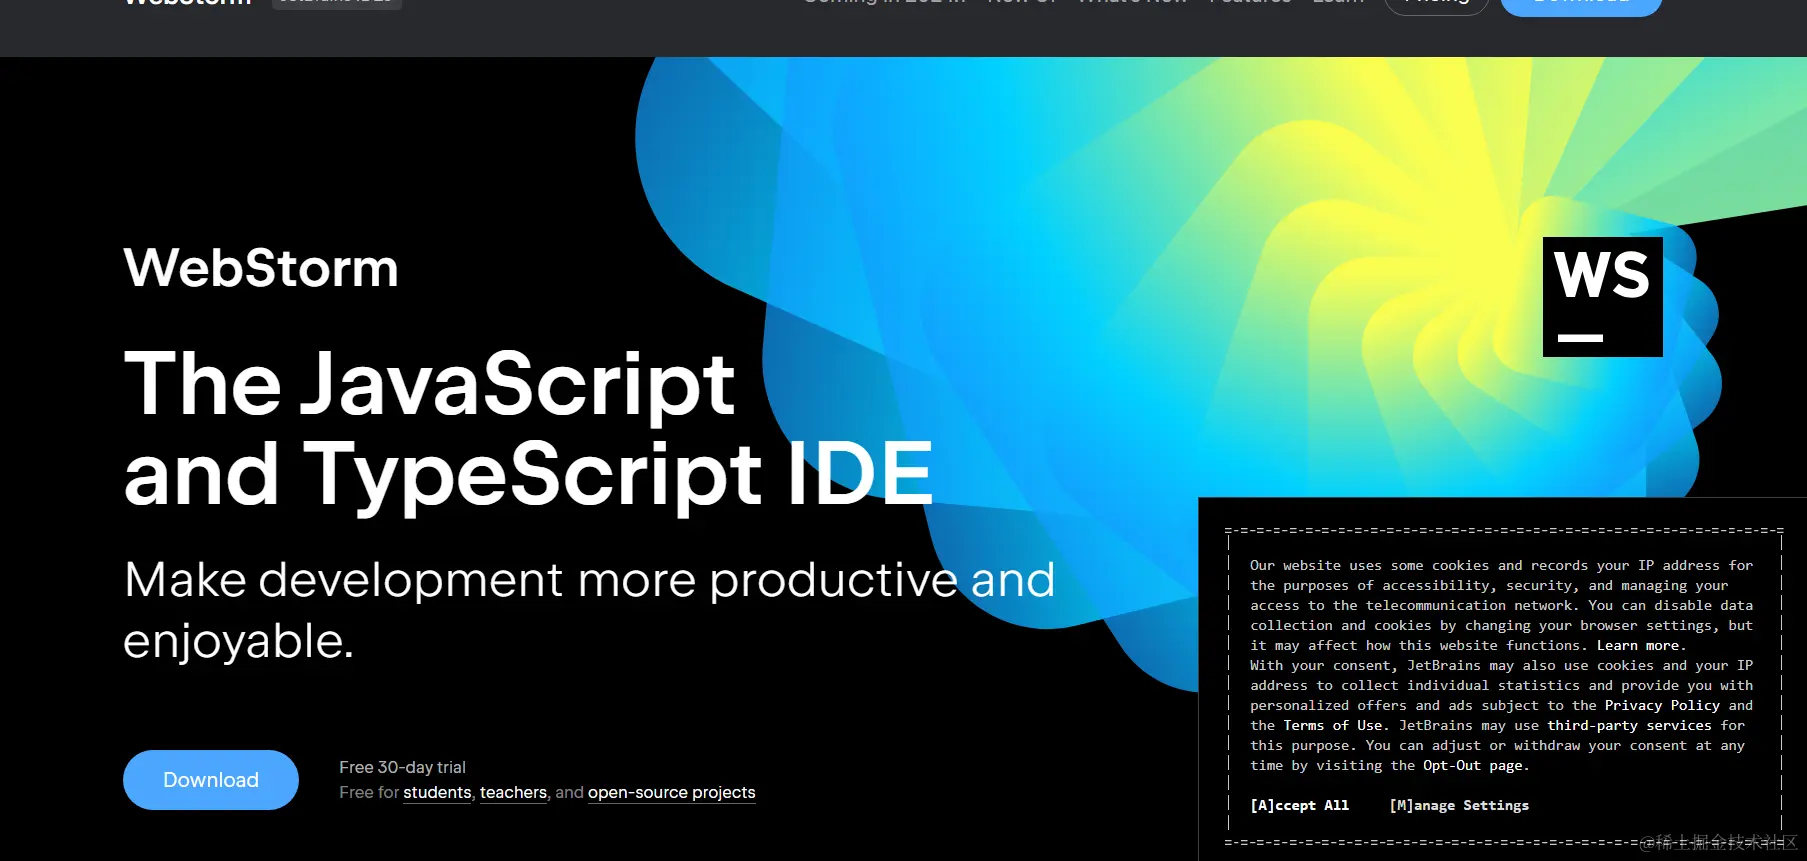Click the "Make development more productive and enjoyable." text
The image size is (1807, 861).
(x=589, y=610)
